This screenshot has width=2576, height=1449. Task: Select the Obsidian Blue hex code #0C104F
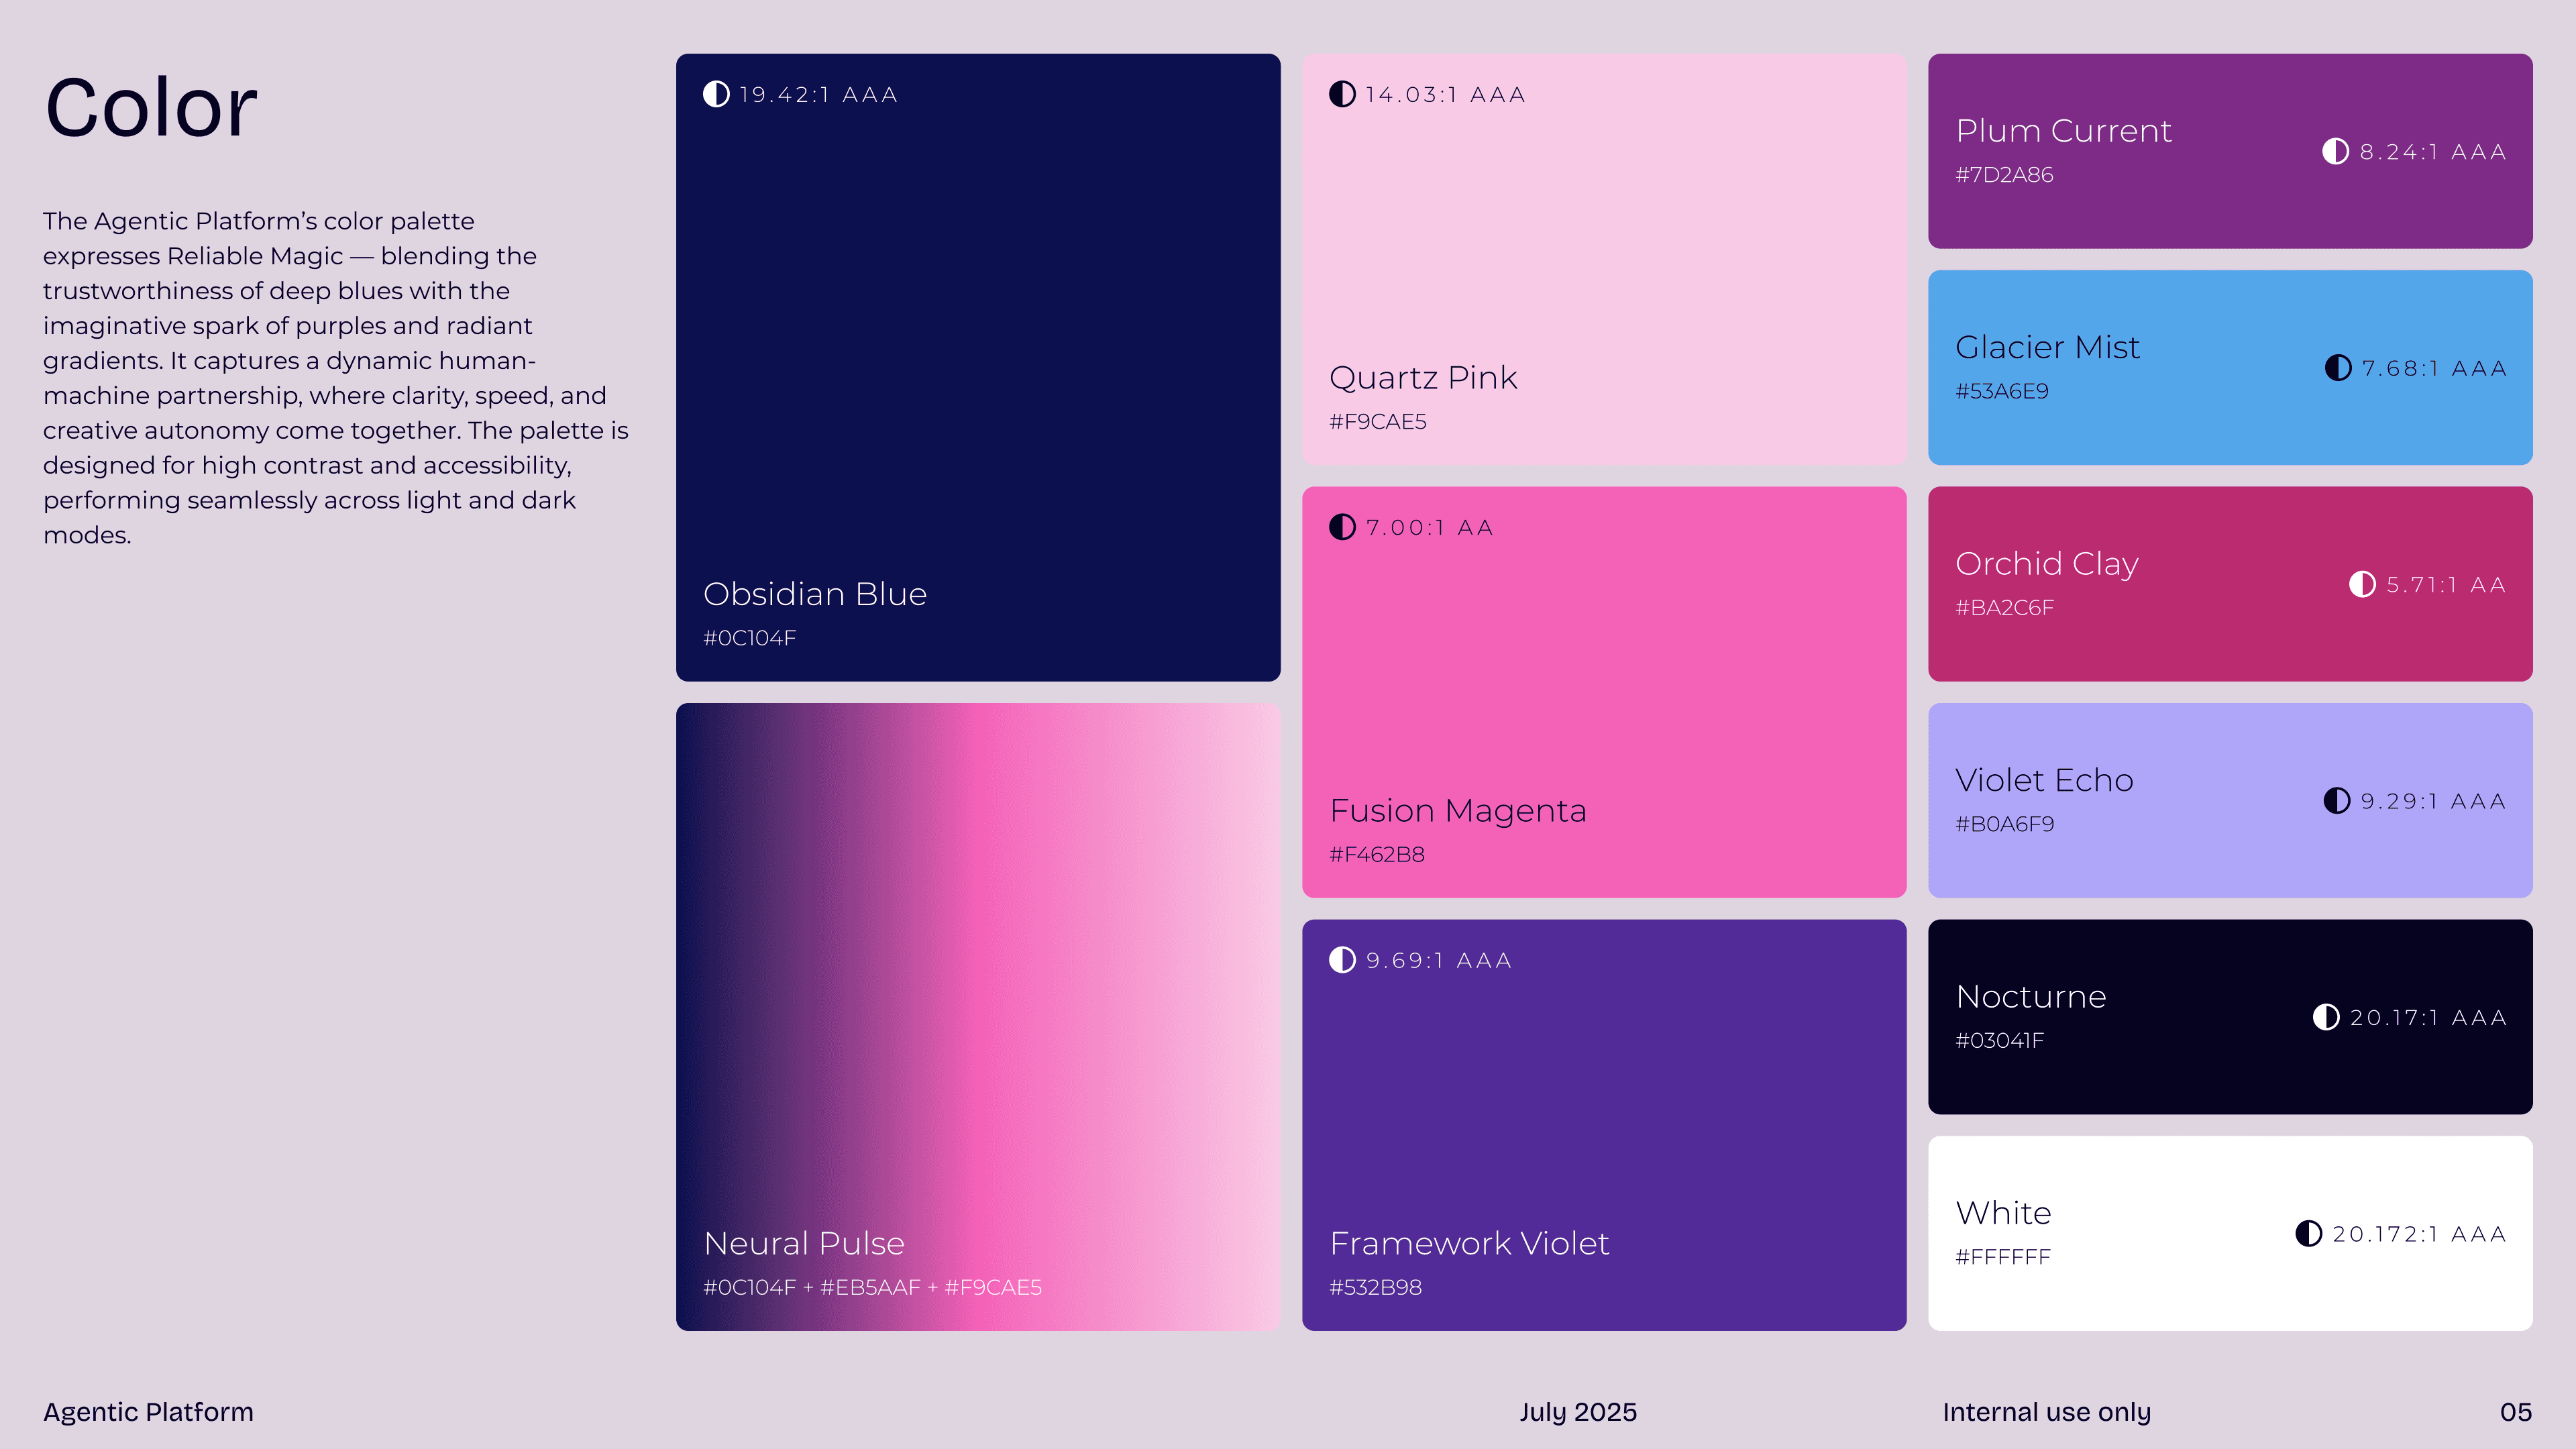(750, 638)
